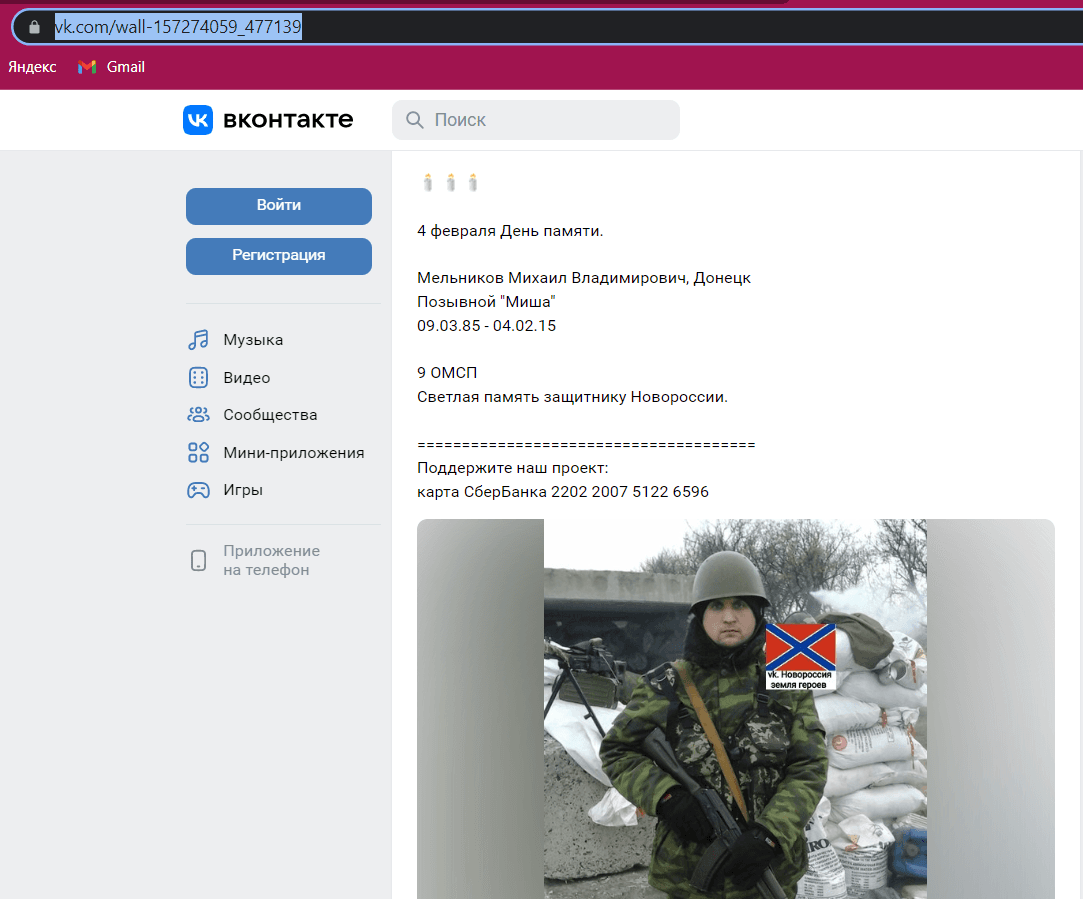Open the soldier photo in the post

tap(736, 709)
